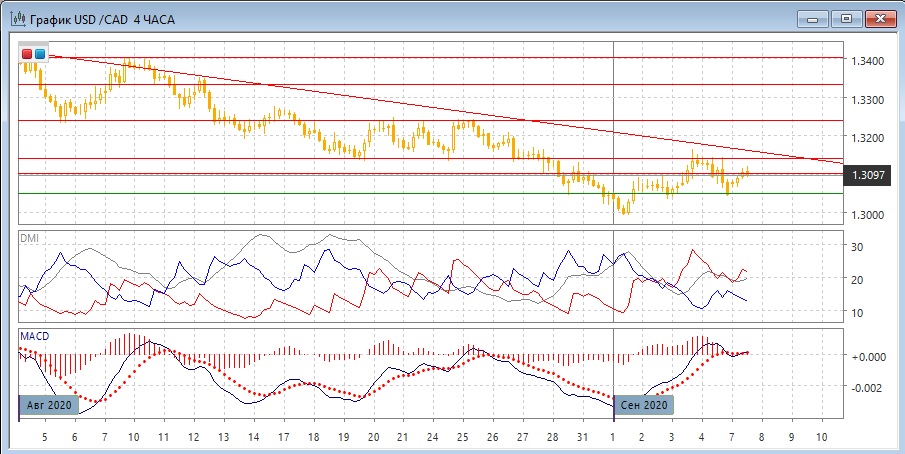The image size is (905, 454).
Task: Select the DMI indicator label
Action: click(32, 237)
